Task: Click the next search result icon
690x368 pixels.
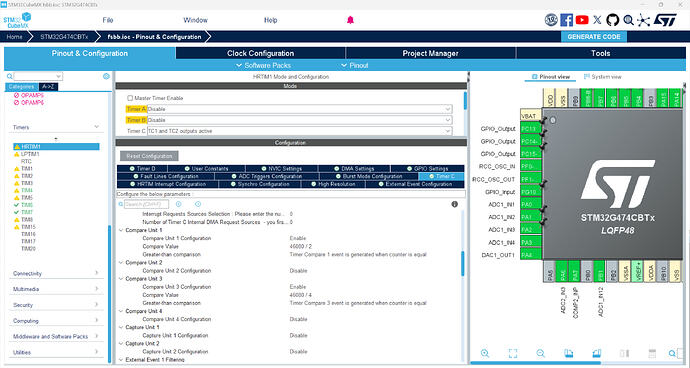Action: (198, 204)
